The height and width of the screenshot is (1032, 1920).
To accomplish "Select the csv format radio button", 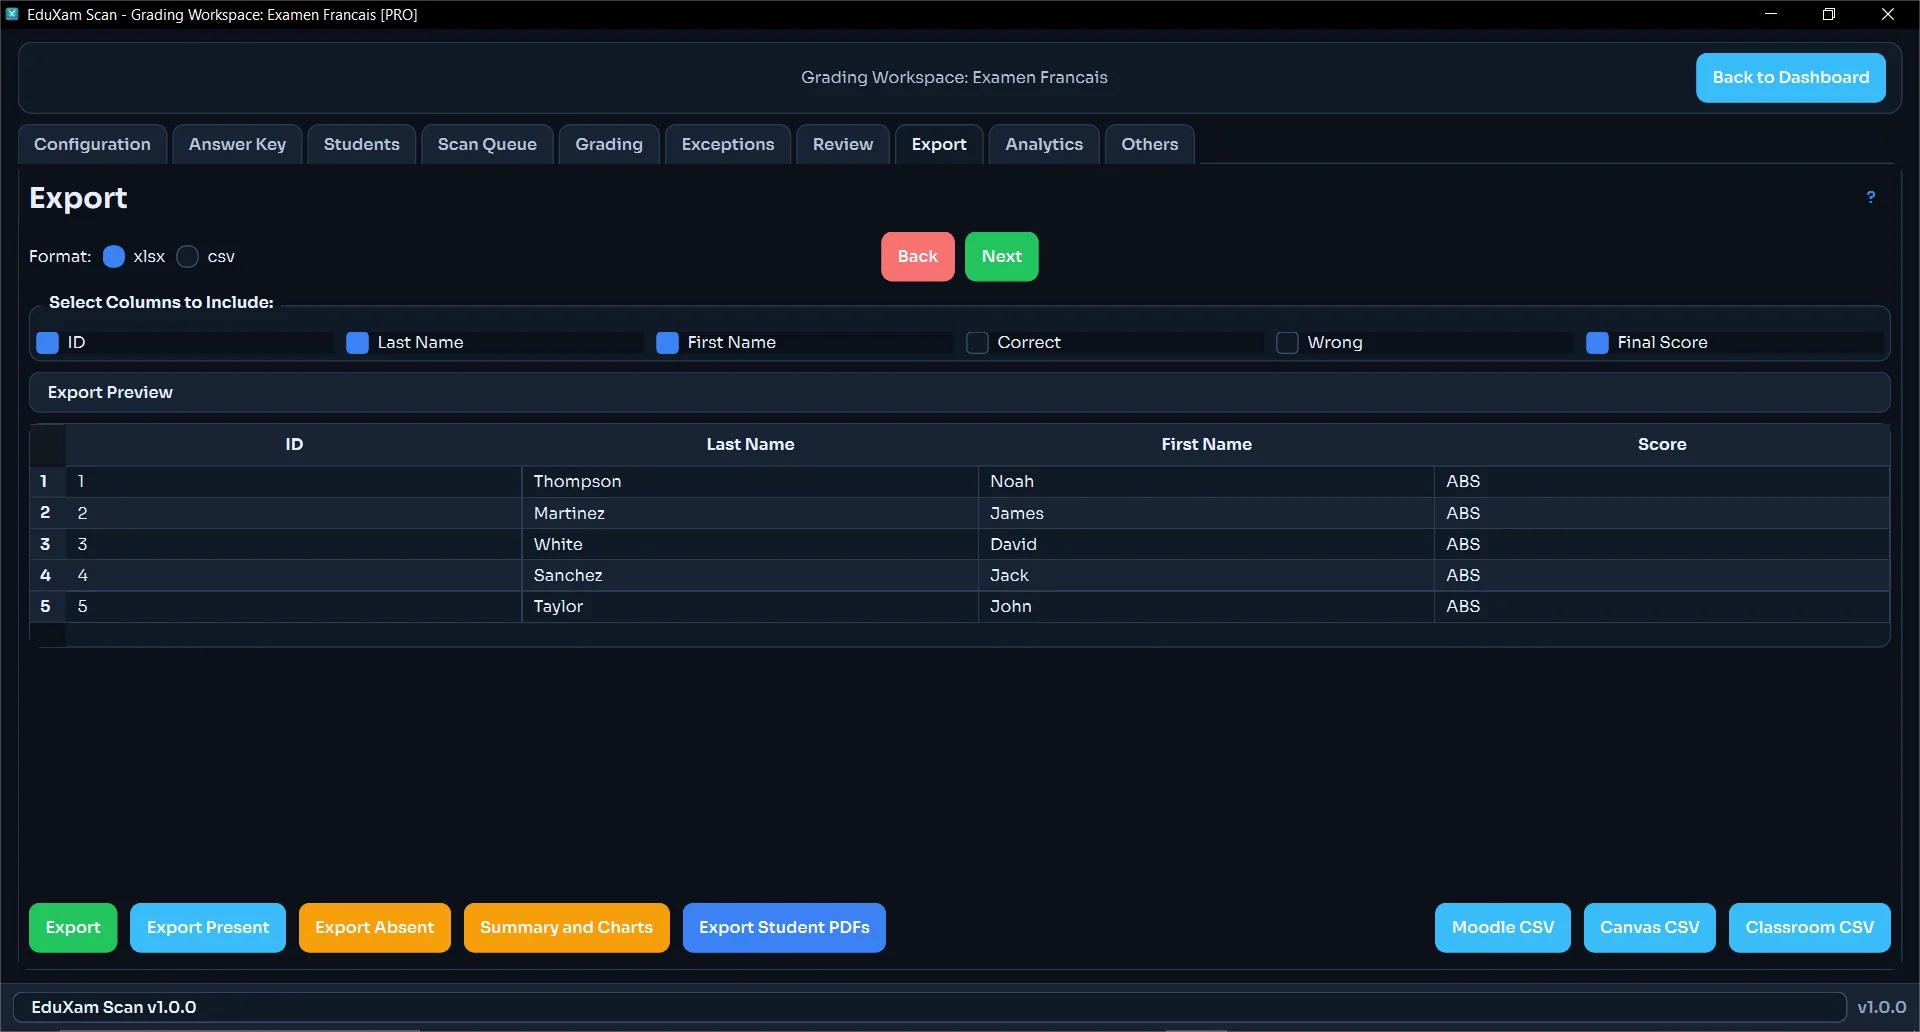I will [x=187, y=257].
